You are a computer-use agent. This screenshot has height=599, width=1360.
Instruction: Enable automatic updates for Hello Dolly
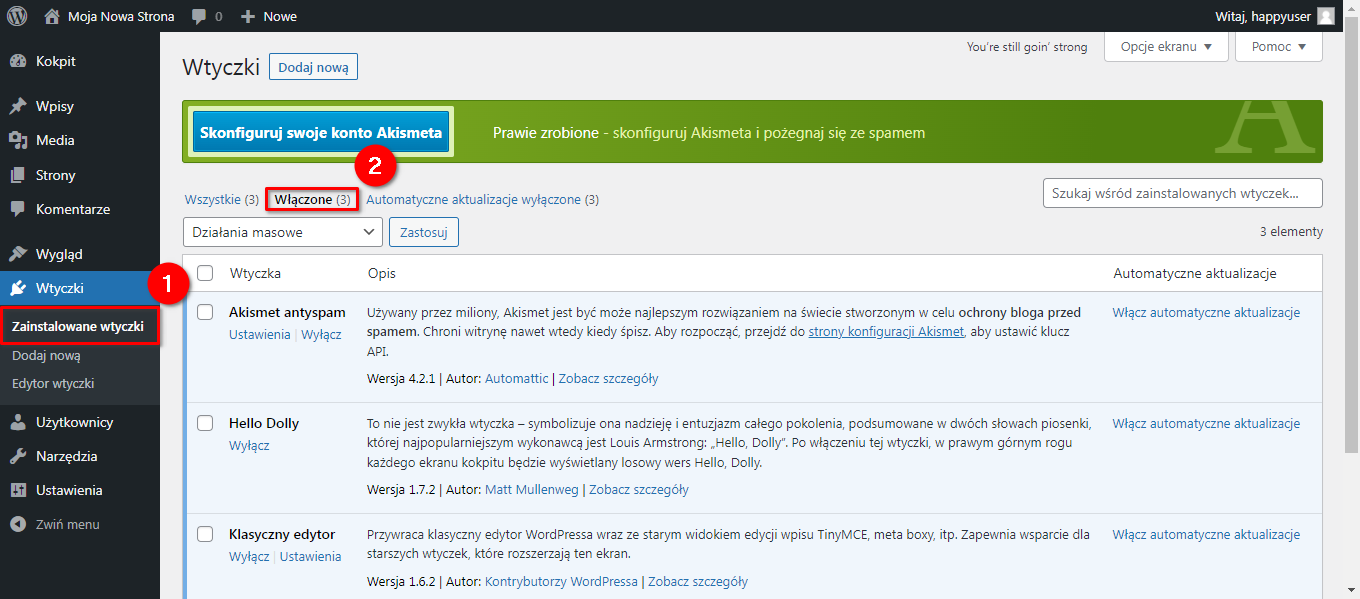(x=1206, y=423)
